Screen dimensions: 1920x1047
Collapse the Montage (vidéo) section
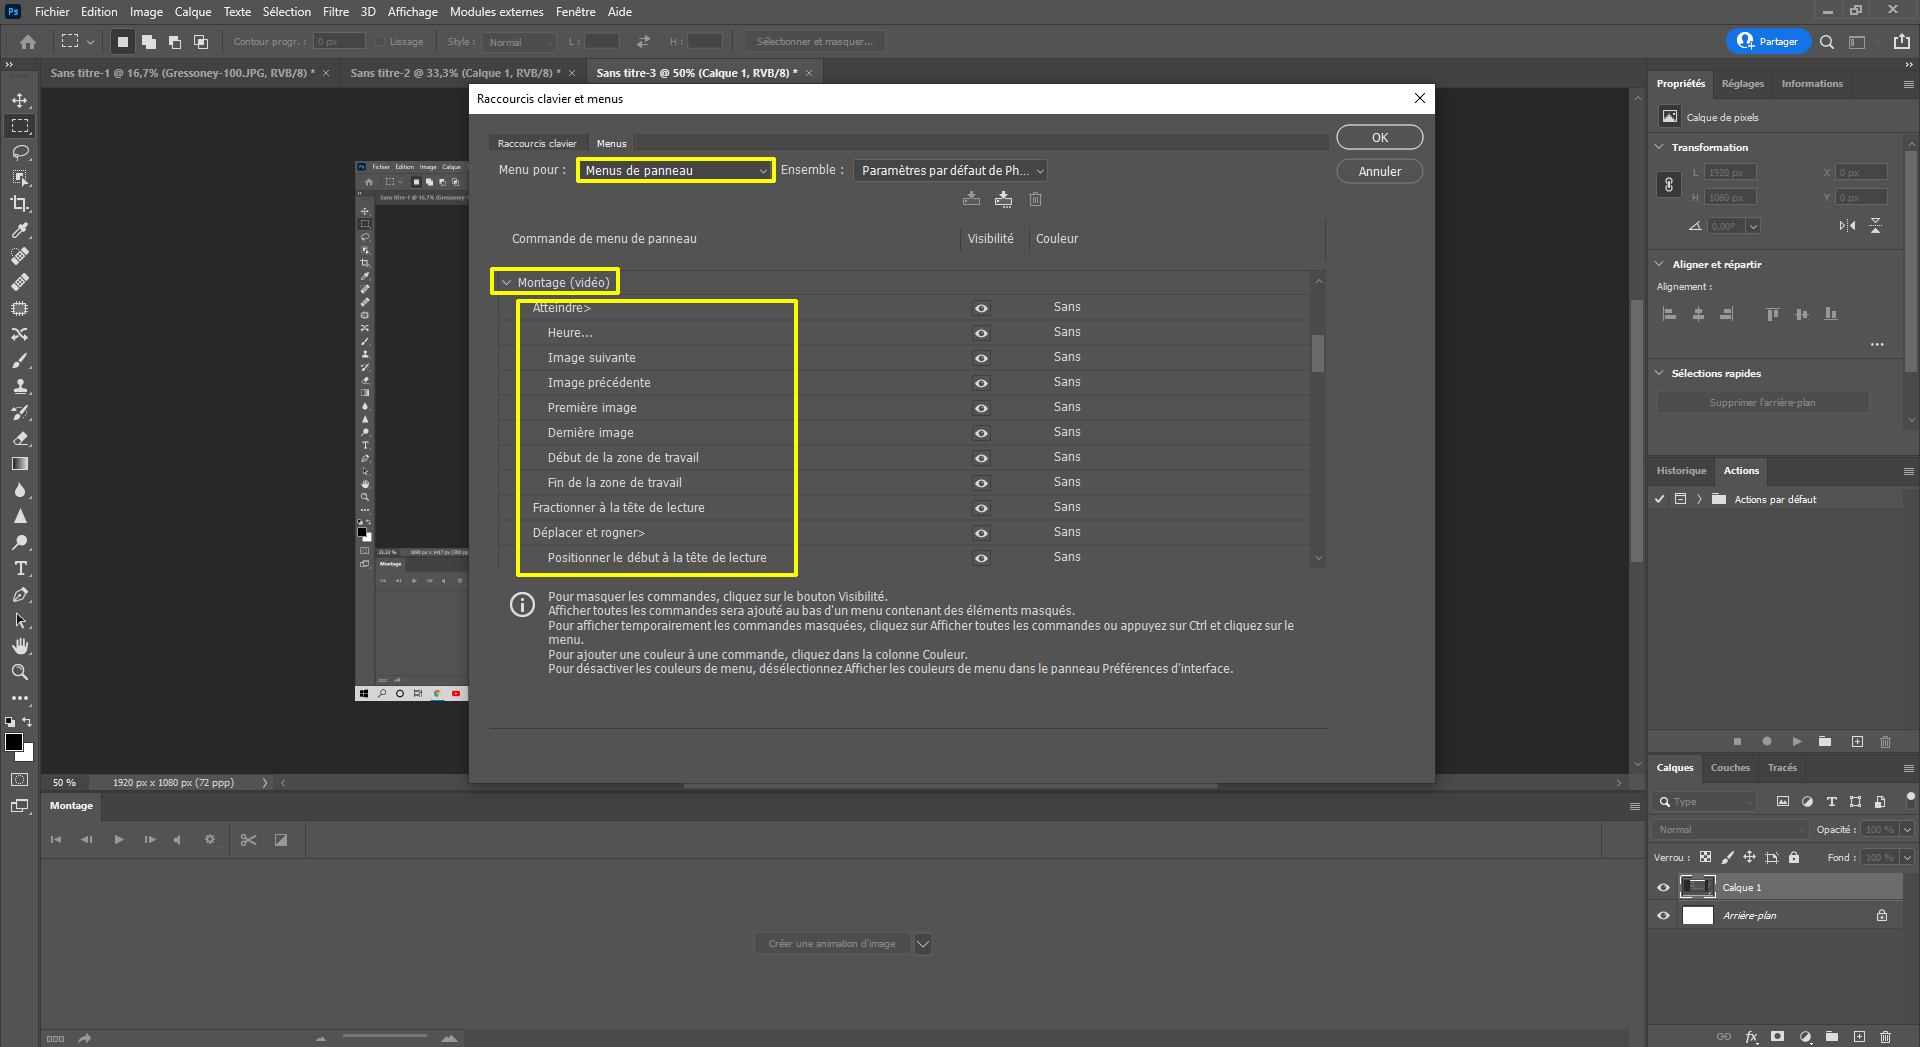click(508, 282)
